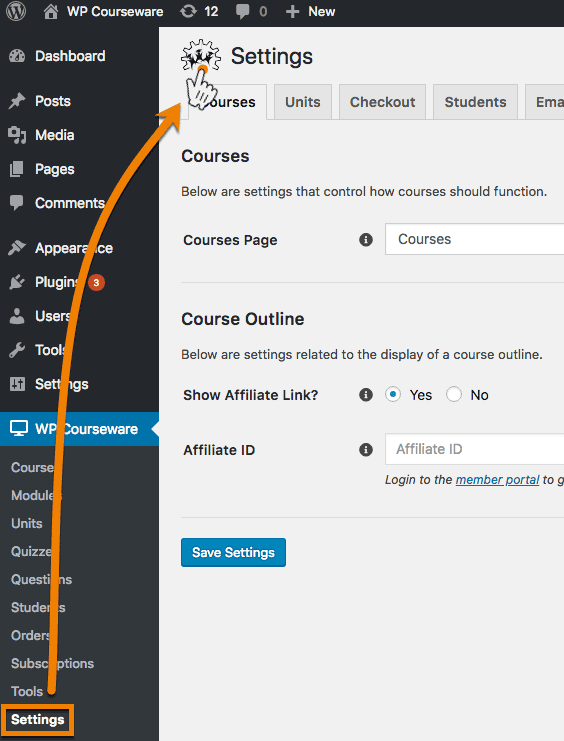Open Dashboard in the sidebar menu
Screen dimensions: 564x741
pyautogui.click(x=70, y=56)
